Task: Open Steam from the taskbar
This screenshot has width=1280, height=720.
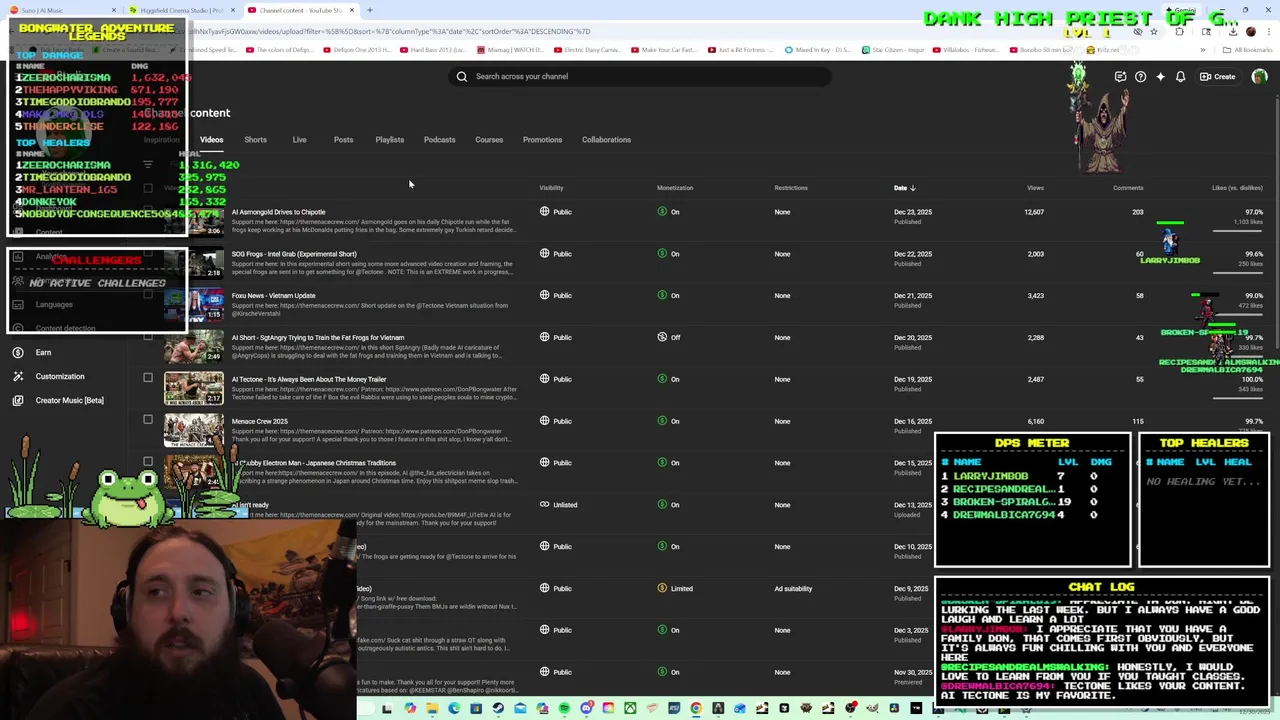Action: 498,709
